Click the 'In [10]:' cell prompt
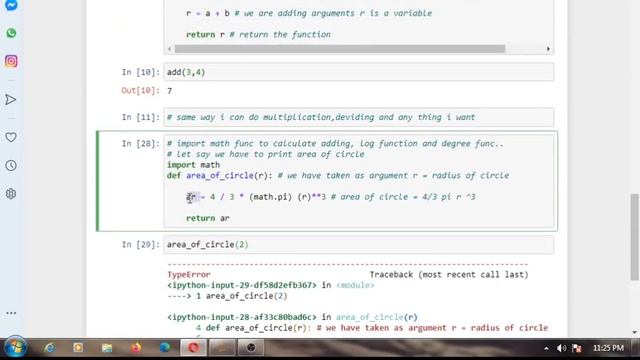640x360 pixels. point(141,72)
